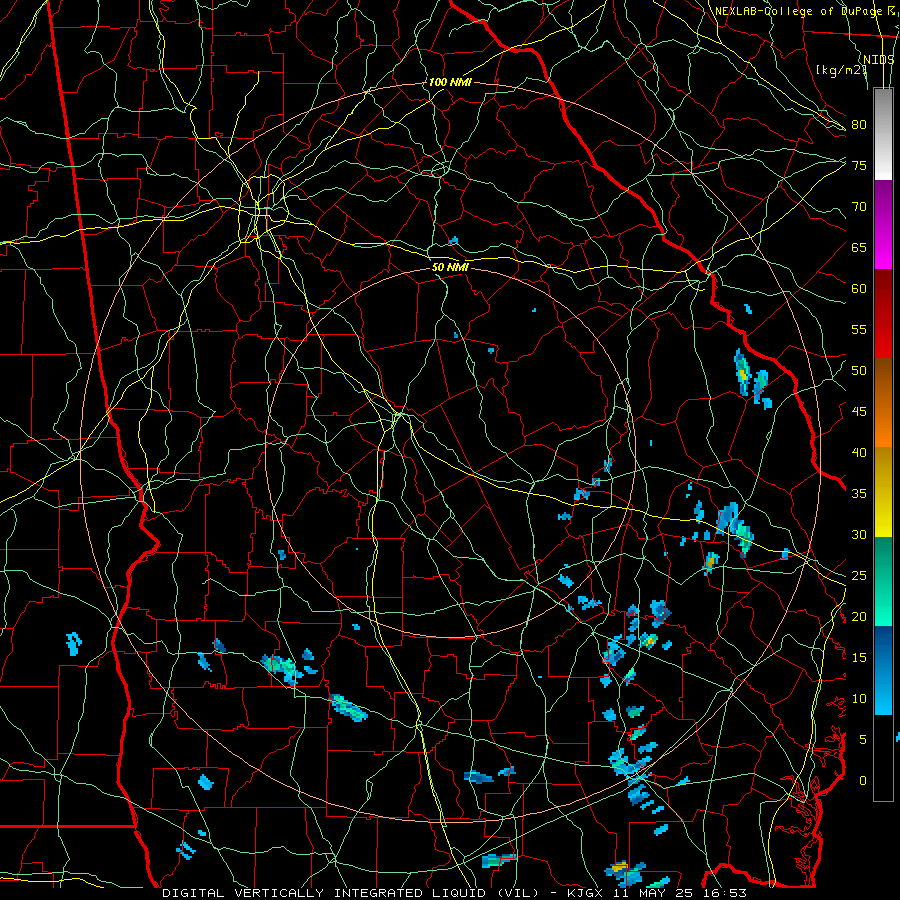
Task: Click the "75" value on the color scale
Action: [x=859, y=165]
